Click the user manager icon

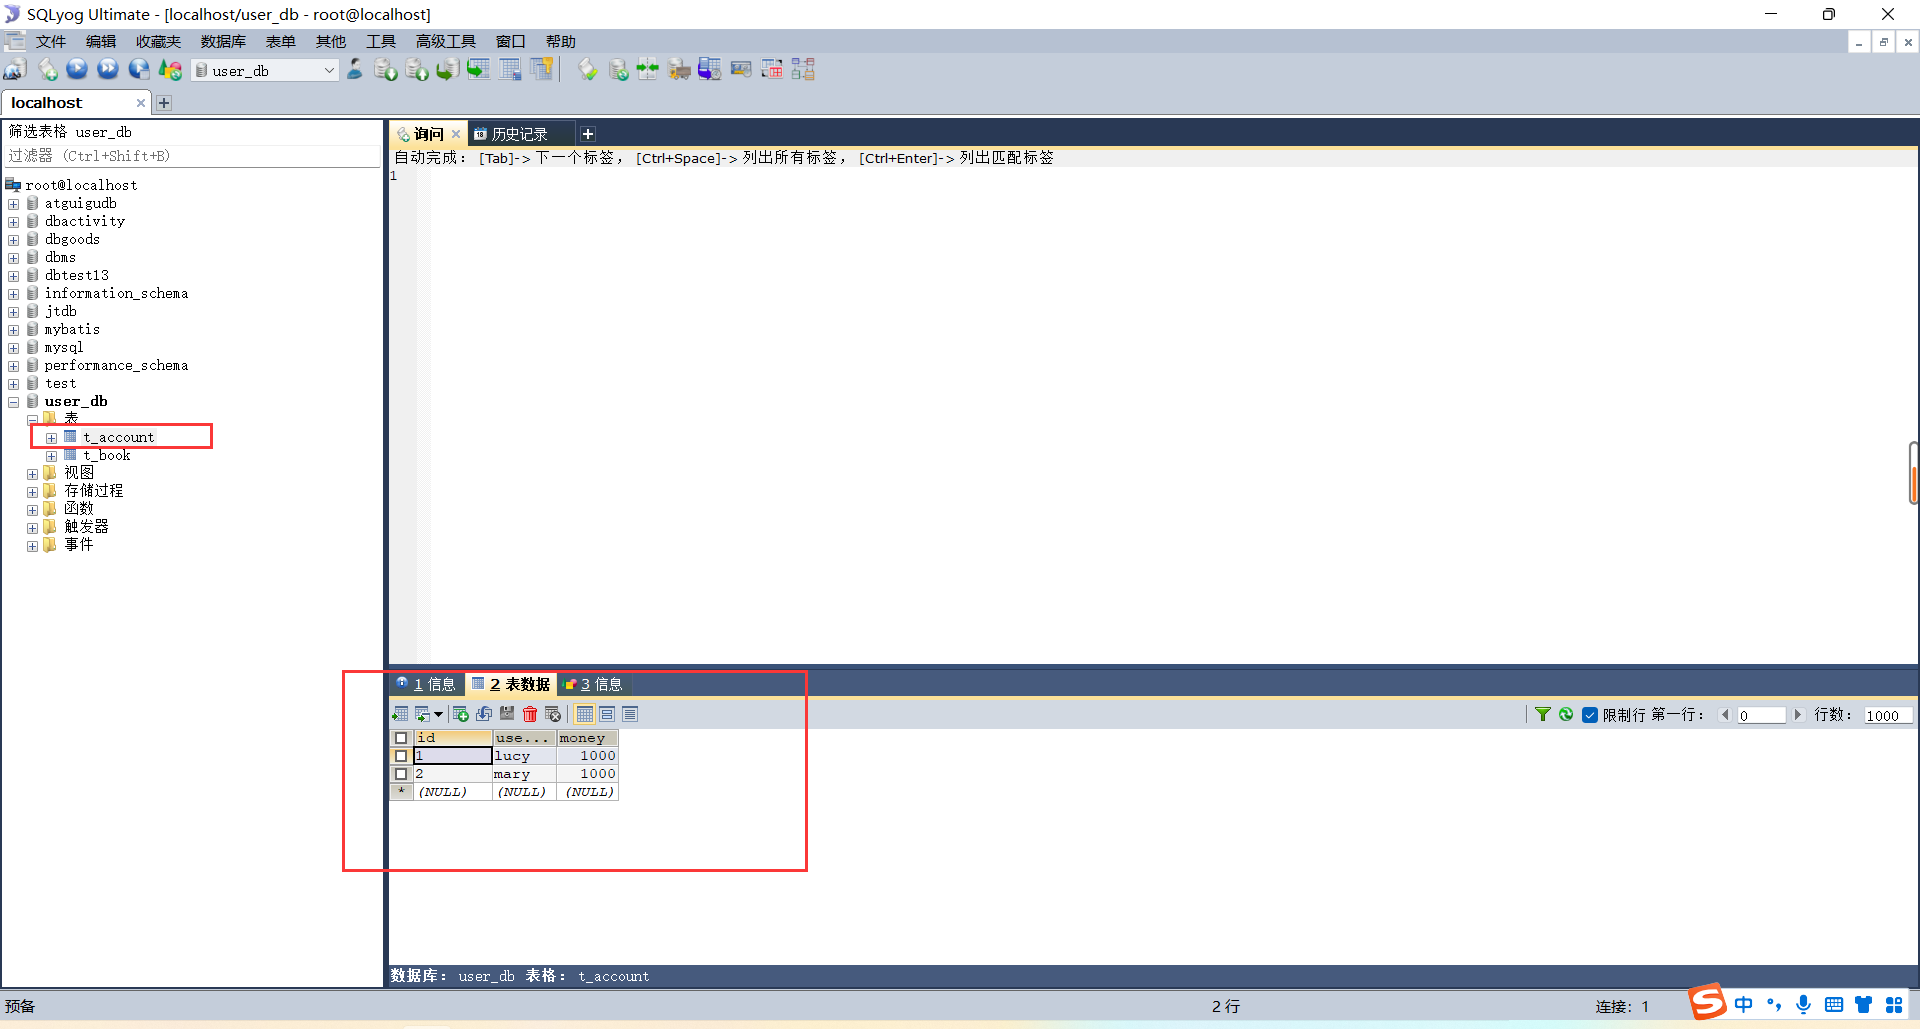355,70
